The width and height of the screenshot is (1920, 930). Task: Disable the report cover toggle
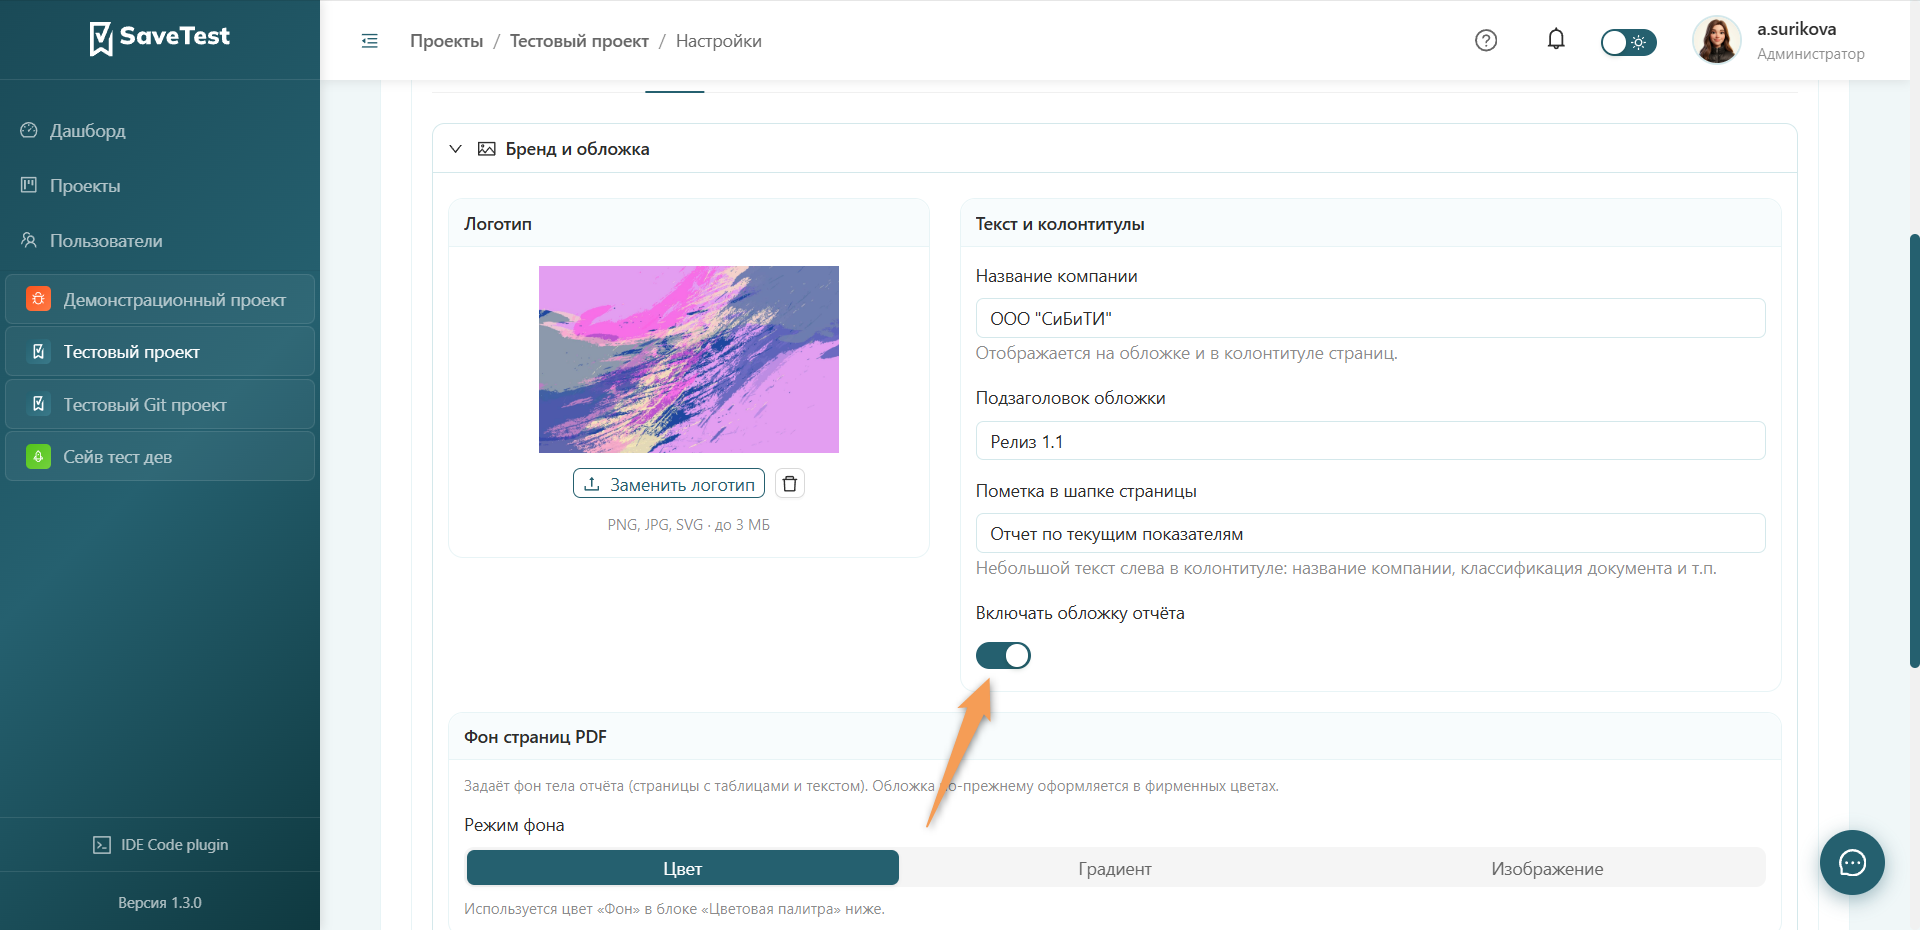click(x=1003, y=655)
